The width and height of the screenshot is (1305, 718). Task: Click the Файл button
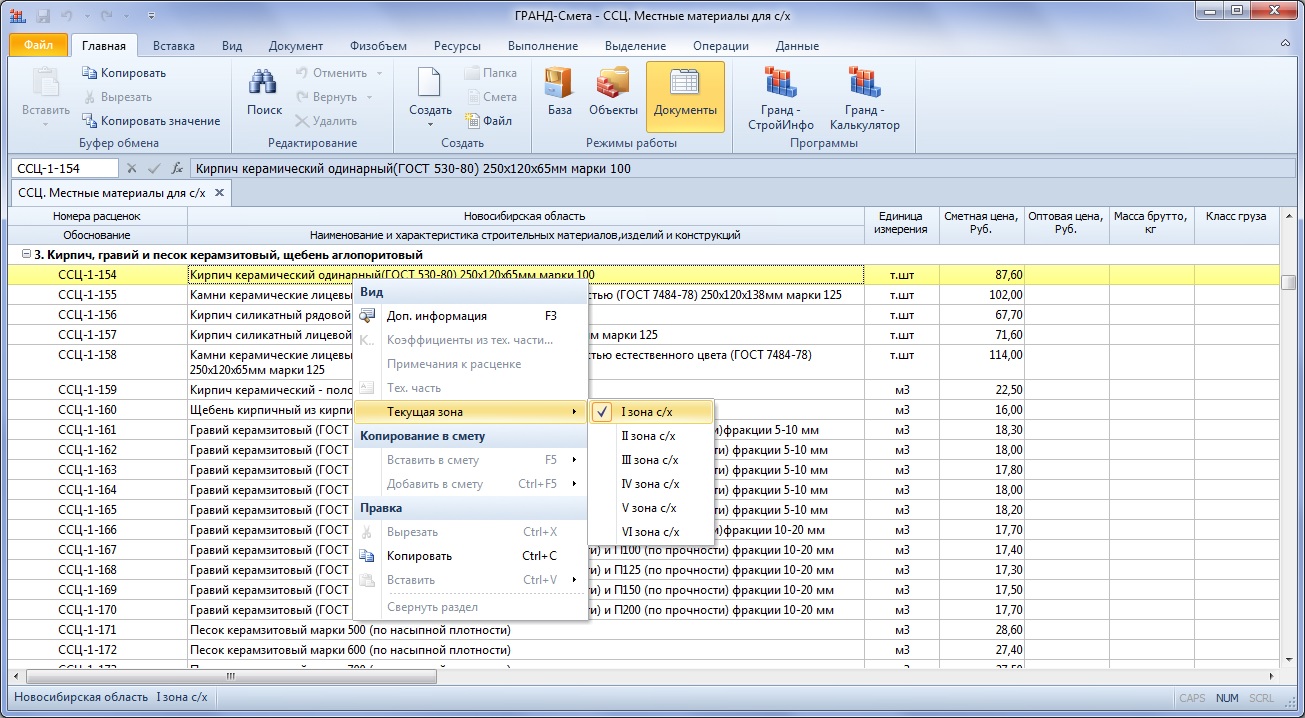tap(39, 46)
